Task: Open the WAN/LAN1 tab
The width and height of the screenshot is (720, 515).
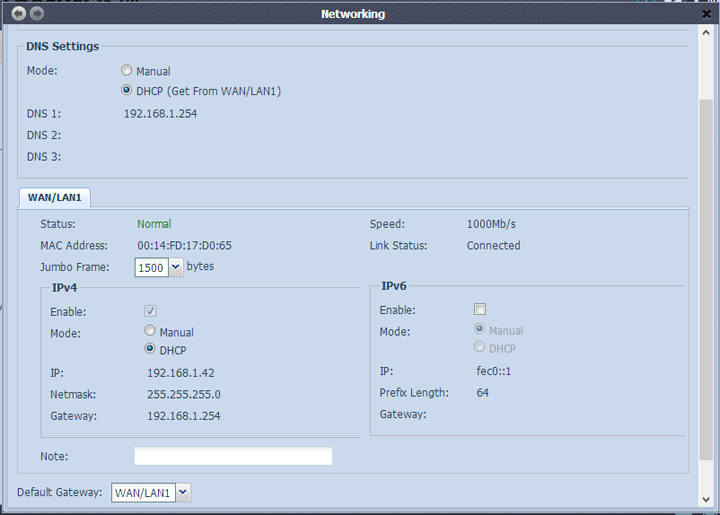Action: (x=55, y=197)
